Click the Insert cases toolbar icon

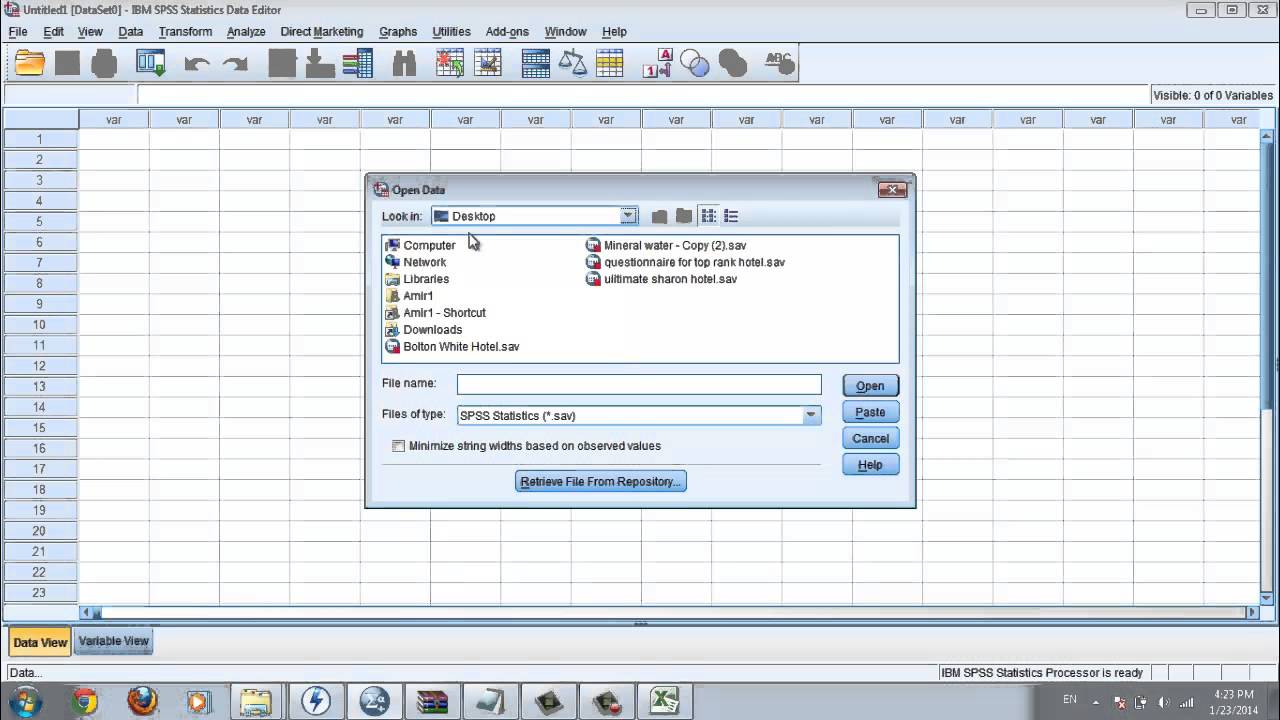pos(450,63)
